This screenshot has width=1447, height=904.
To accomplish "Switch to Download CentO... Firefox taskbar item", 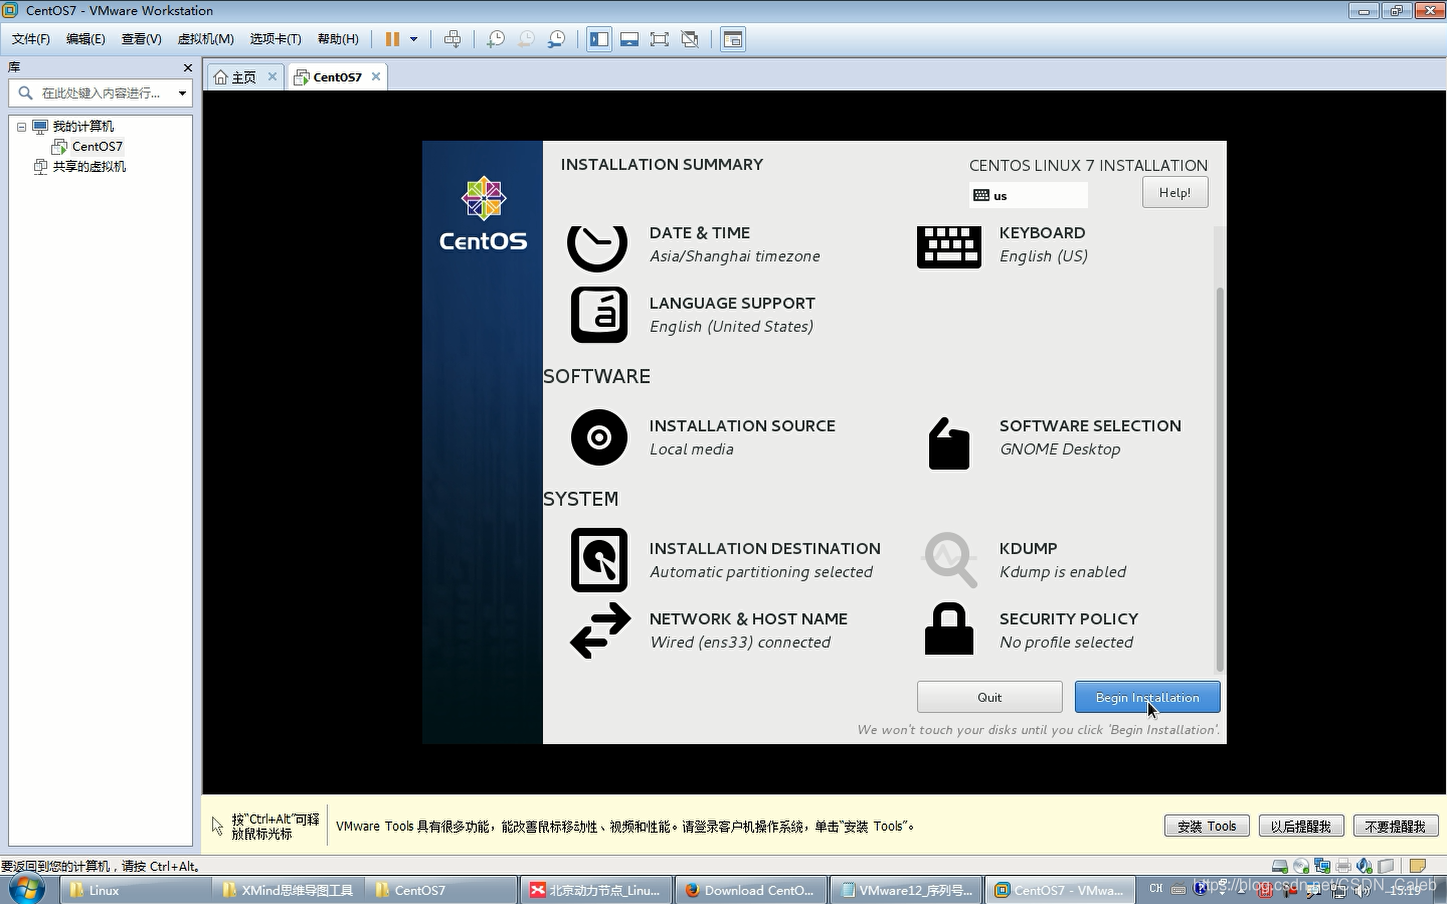I will coord(751,890).
